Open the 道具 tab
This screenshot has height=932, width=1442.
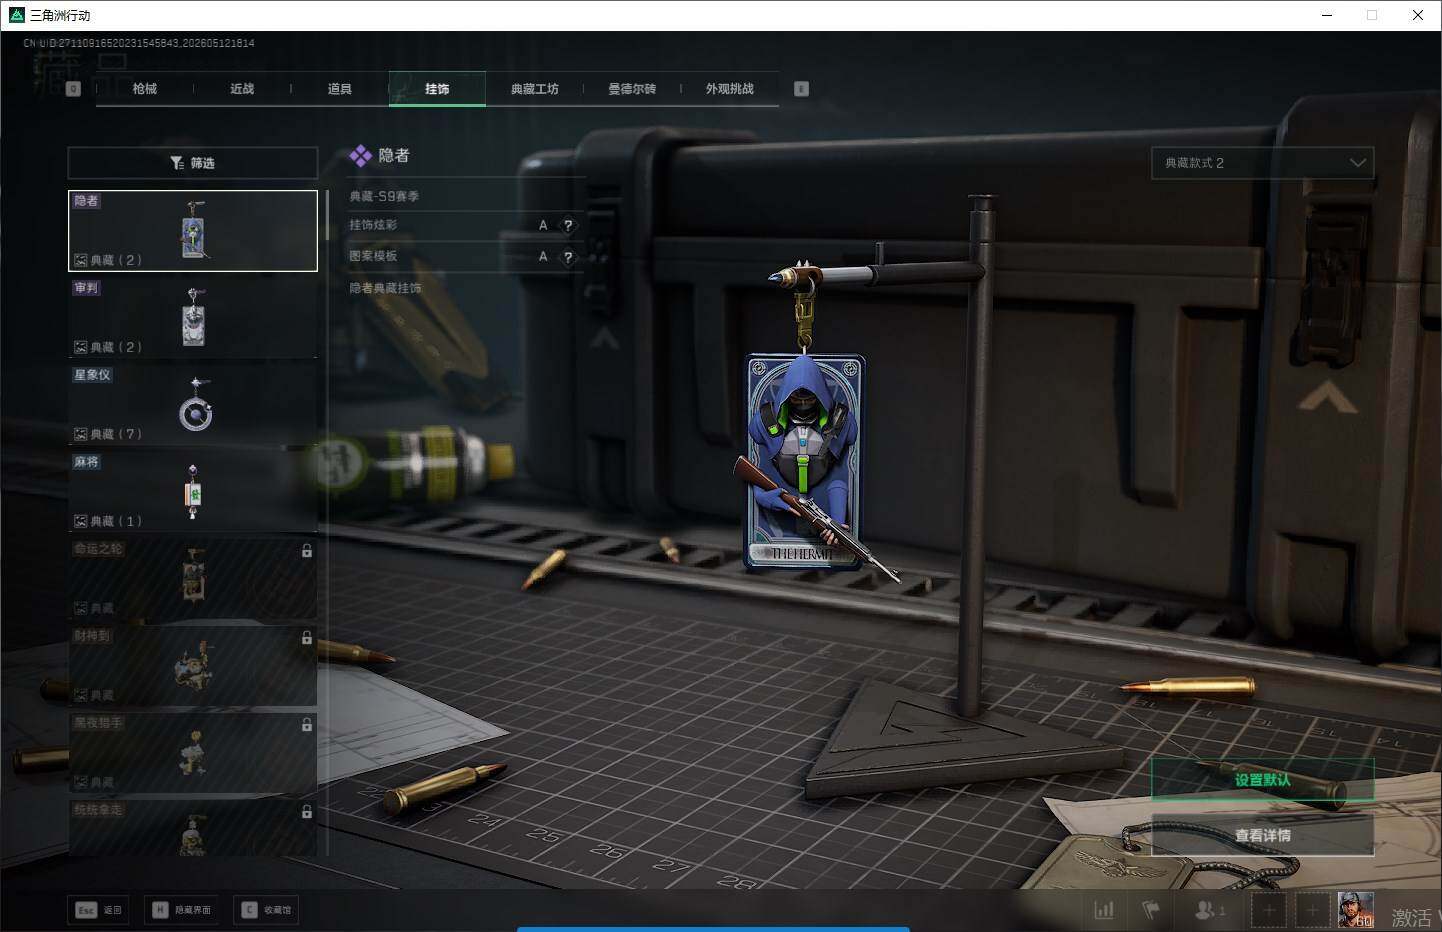[340, 89]
